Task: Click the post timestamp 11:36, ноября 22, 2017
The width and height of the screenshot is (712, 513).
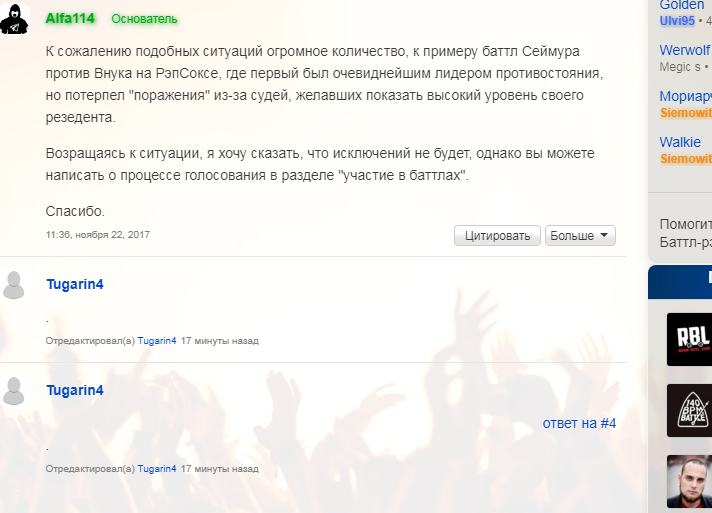Action: click(x=97, y=235)
